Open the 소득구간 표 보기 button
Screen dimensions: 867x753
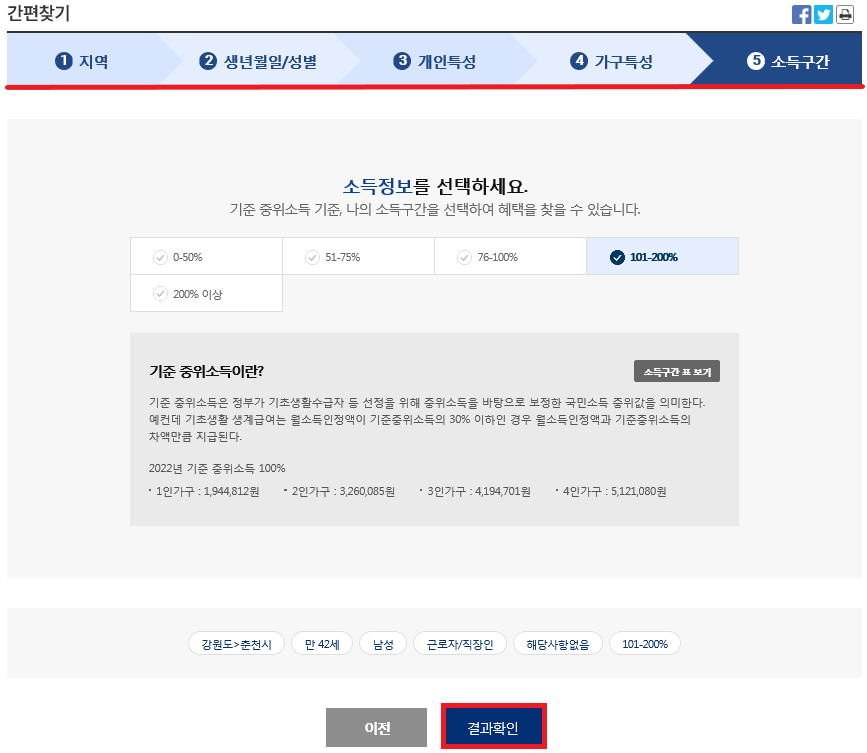pyautogui.click(x=677, y=372)
